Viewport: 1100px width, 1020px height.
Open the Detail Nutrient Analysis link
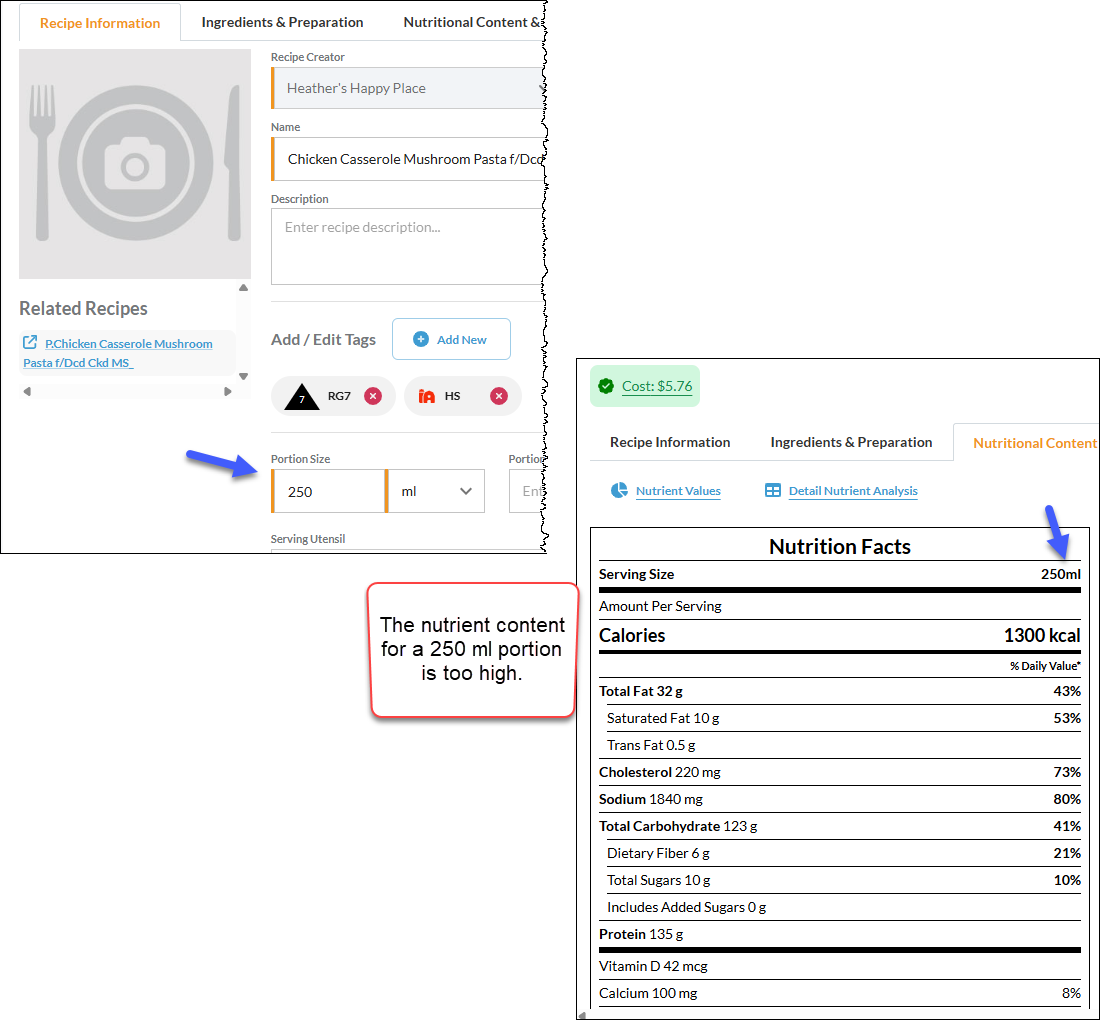click(x=853, y=491)
